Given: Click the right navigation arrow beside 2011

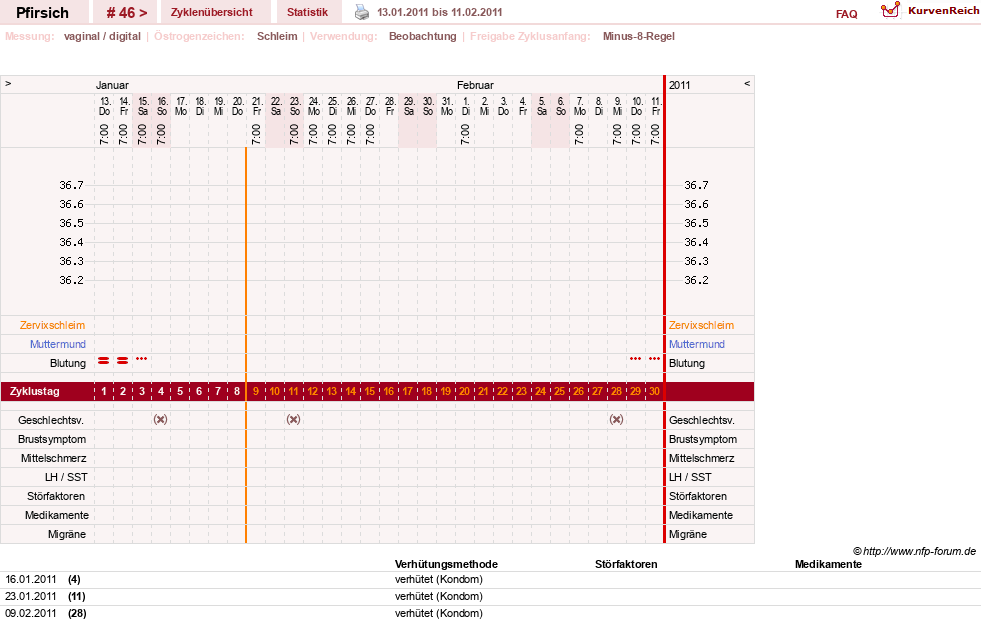Looking at the screenshot, I should click(746, 83).
